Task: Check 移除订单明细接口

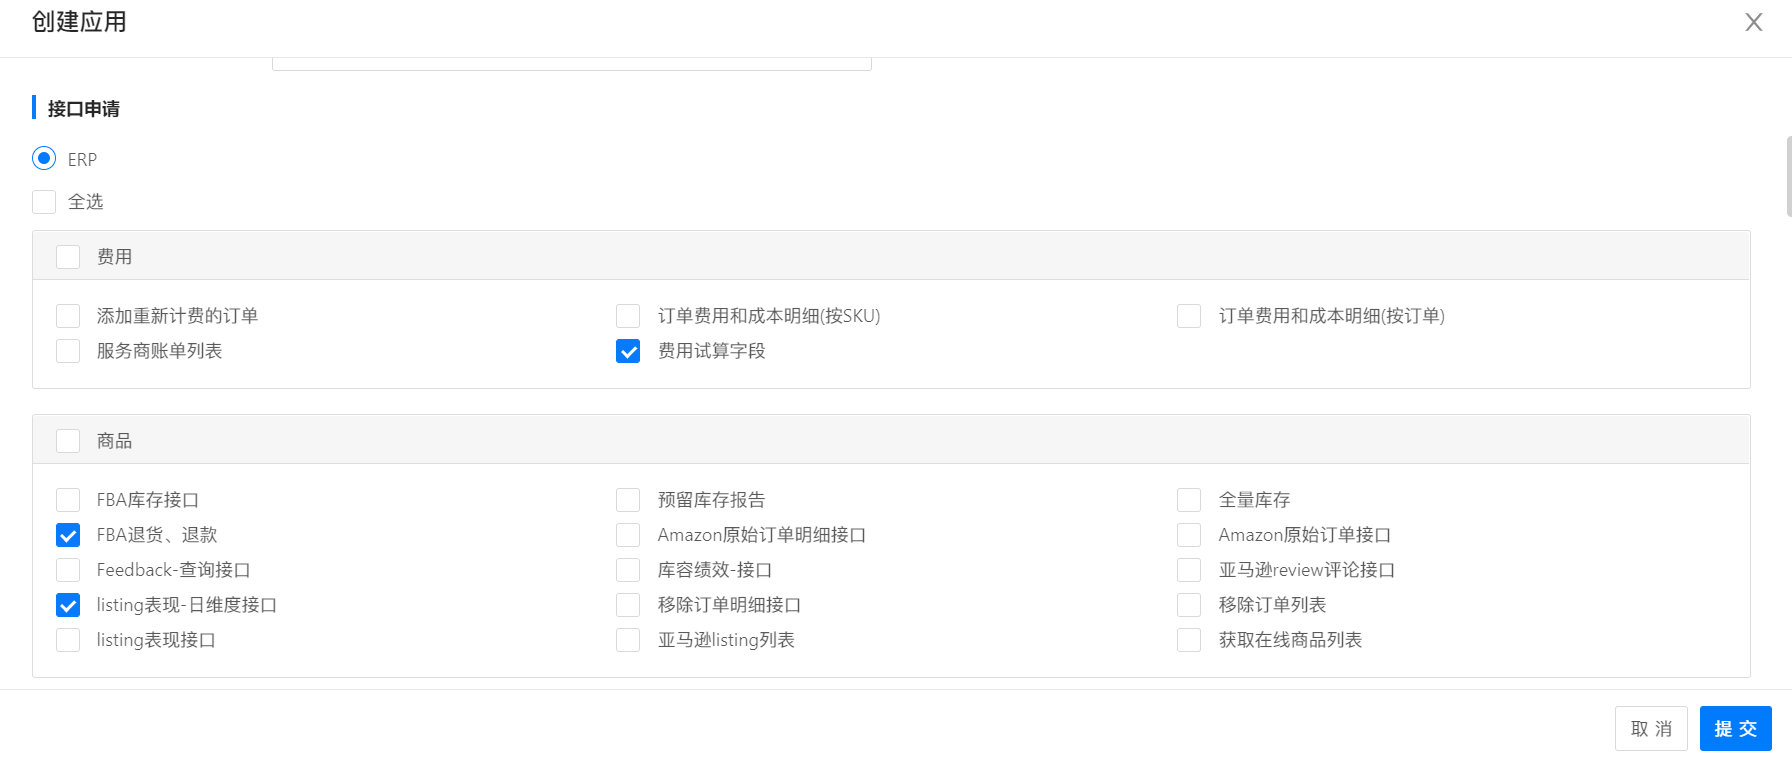Action: [x=628, y=605]
